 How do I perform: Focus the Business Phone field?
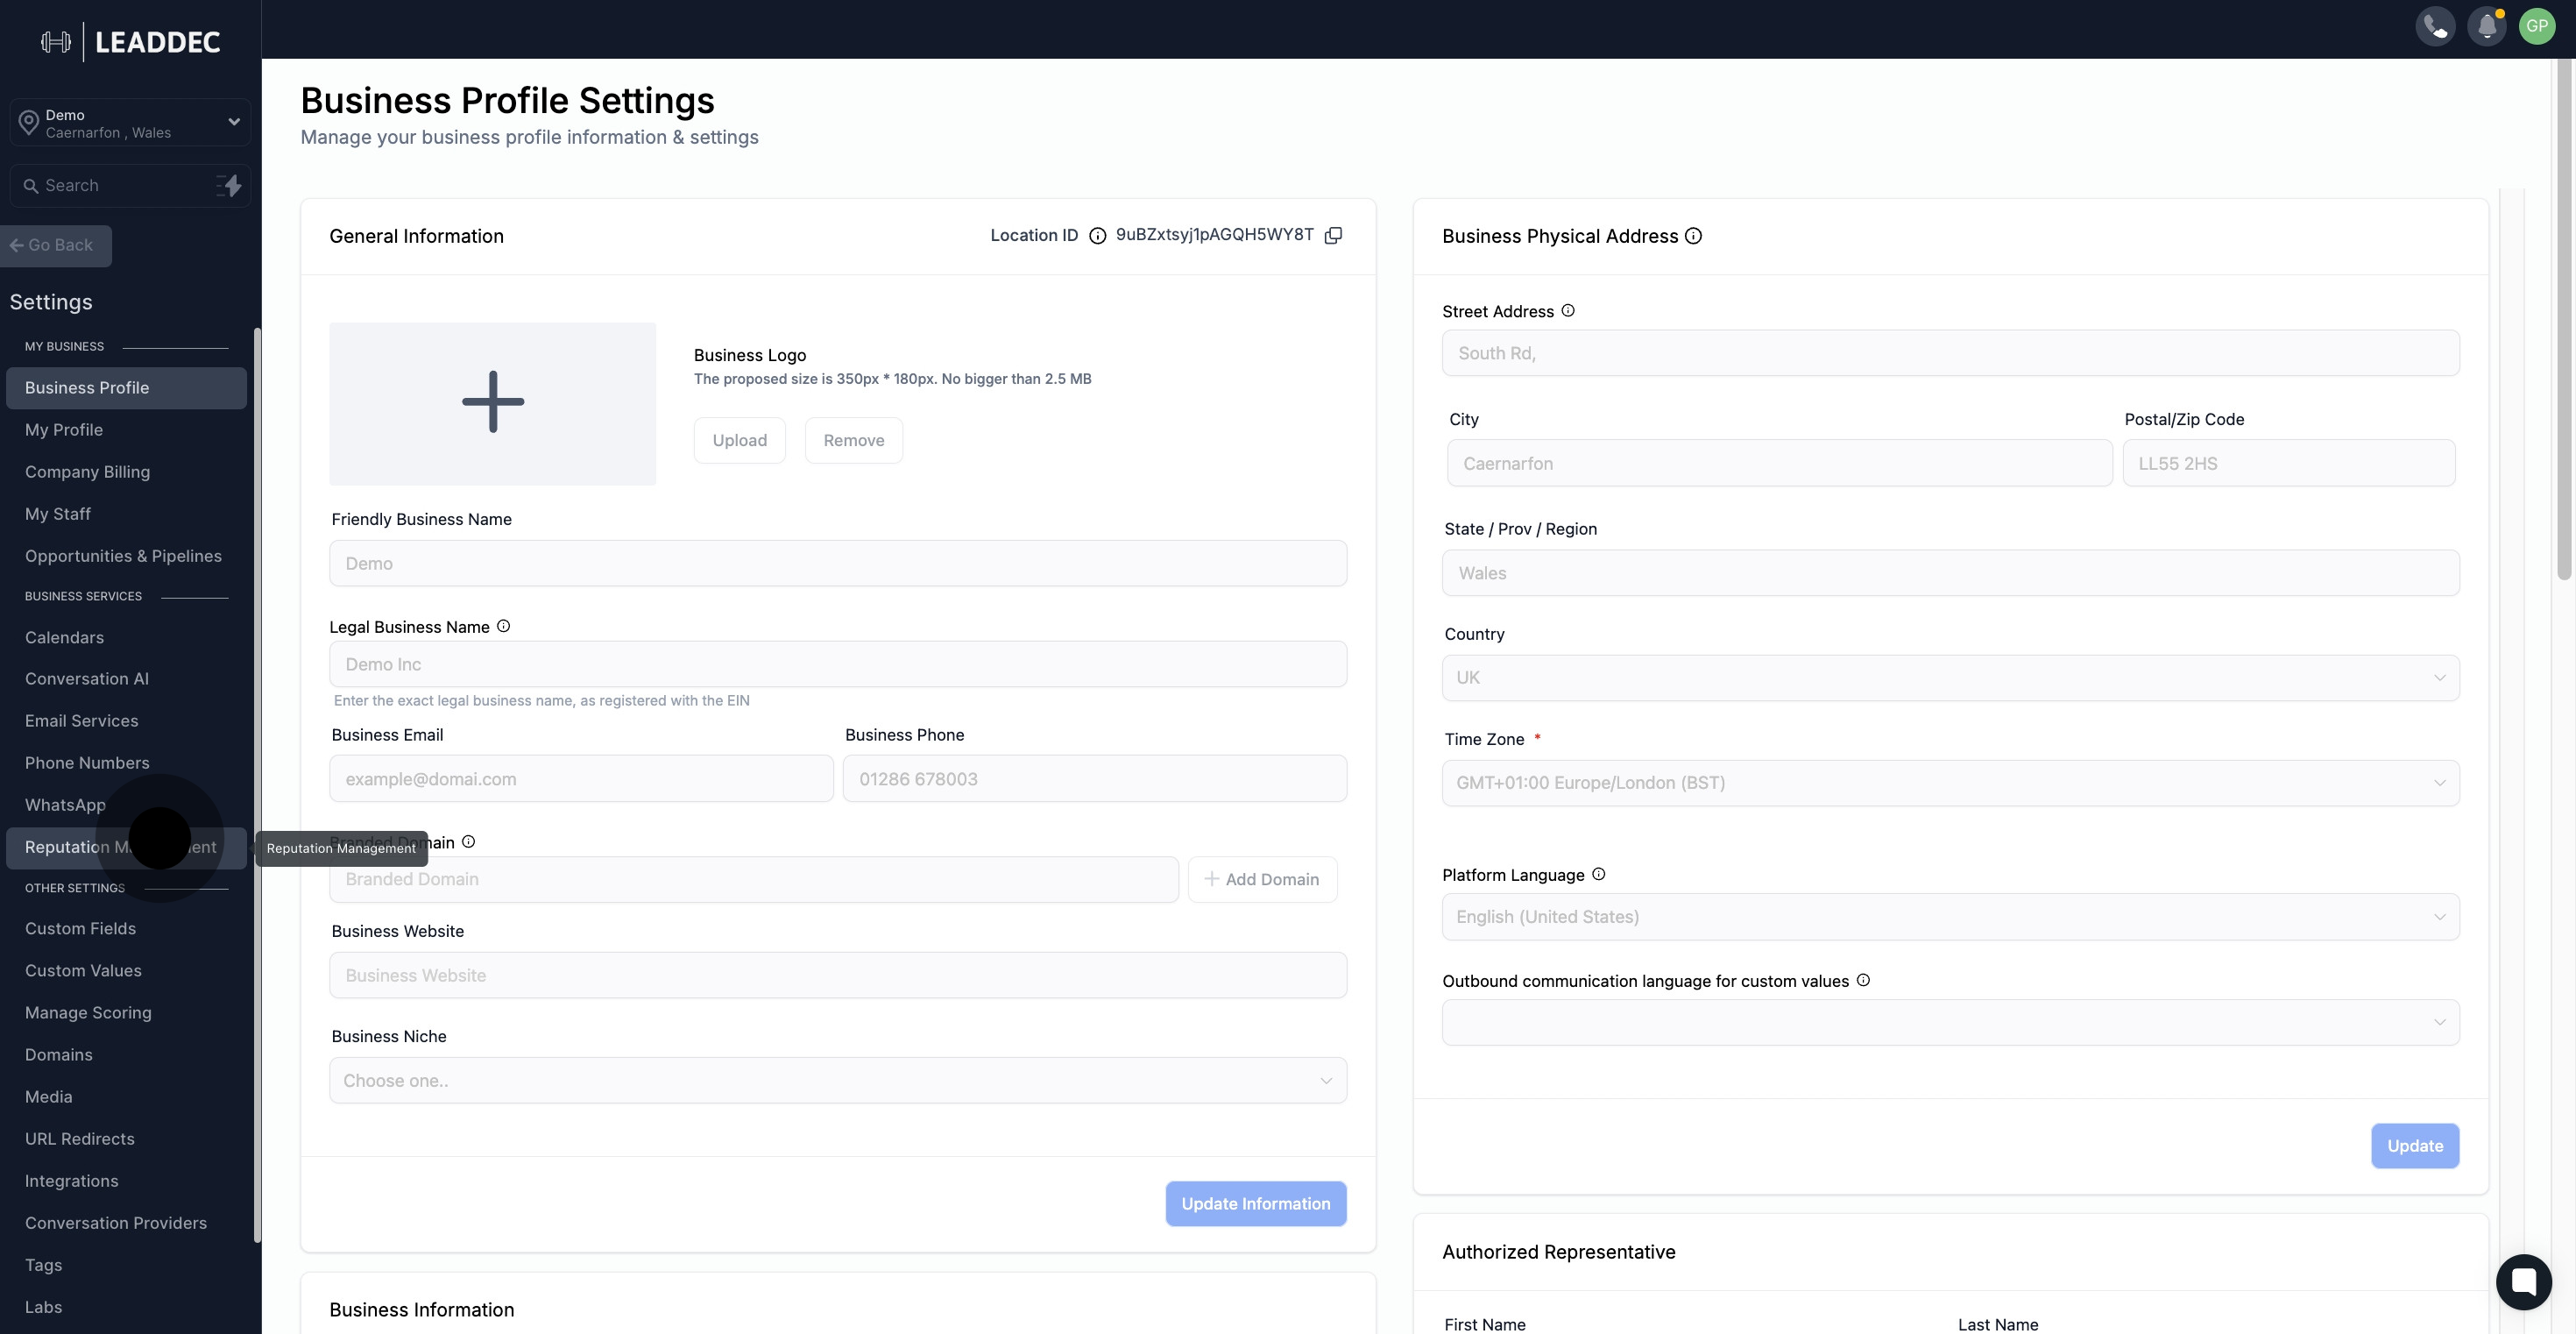[x=1095, y=779]
